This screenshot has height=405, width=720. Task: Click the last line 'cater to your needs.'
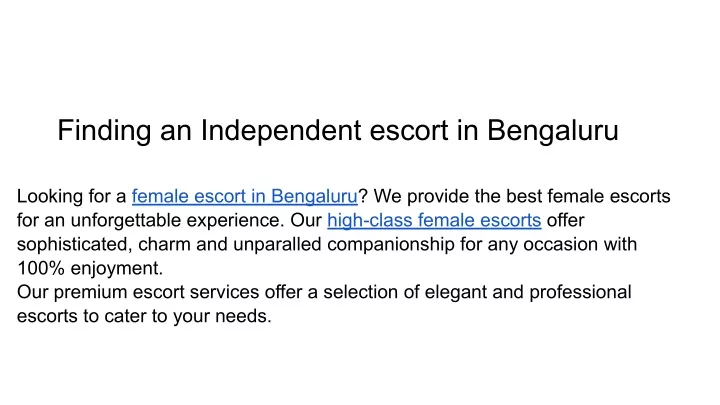[188, 316]
